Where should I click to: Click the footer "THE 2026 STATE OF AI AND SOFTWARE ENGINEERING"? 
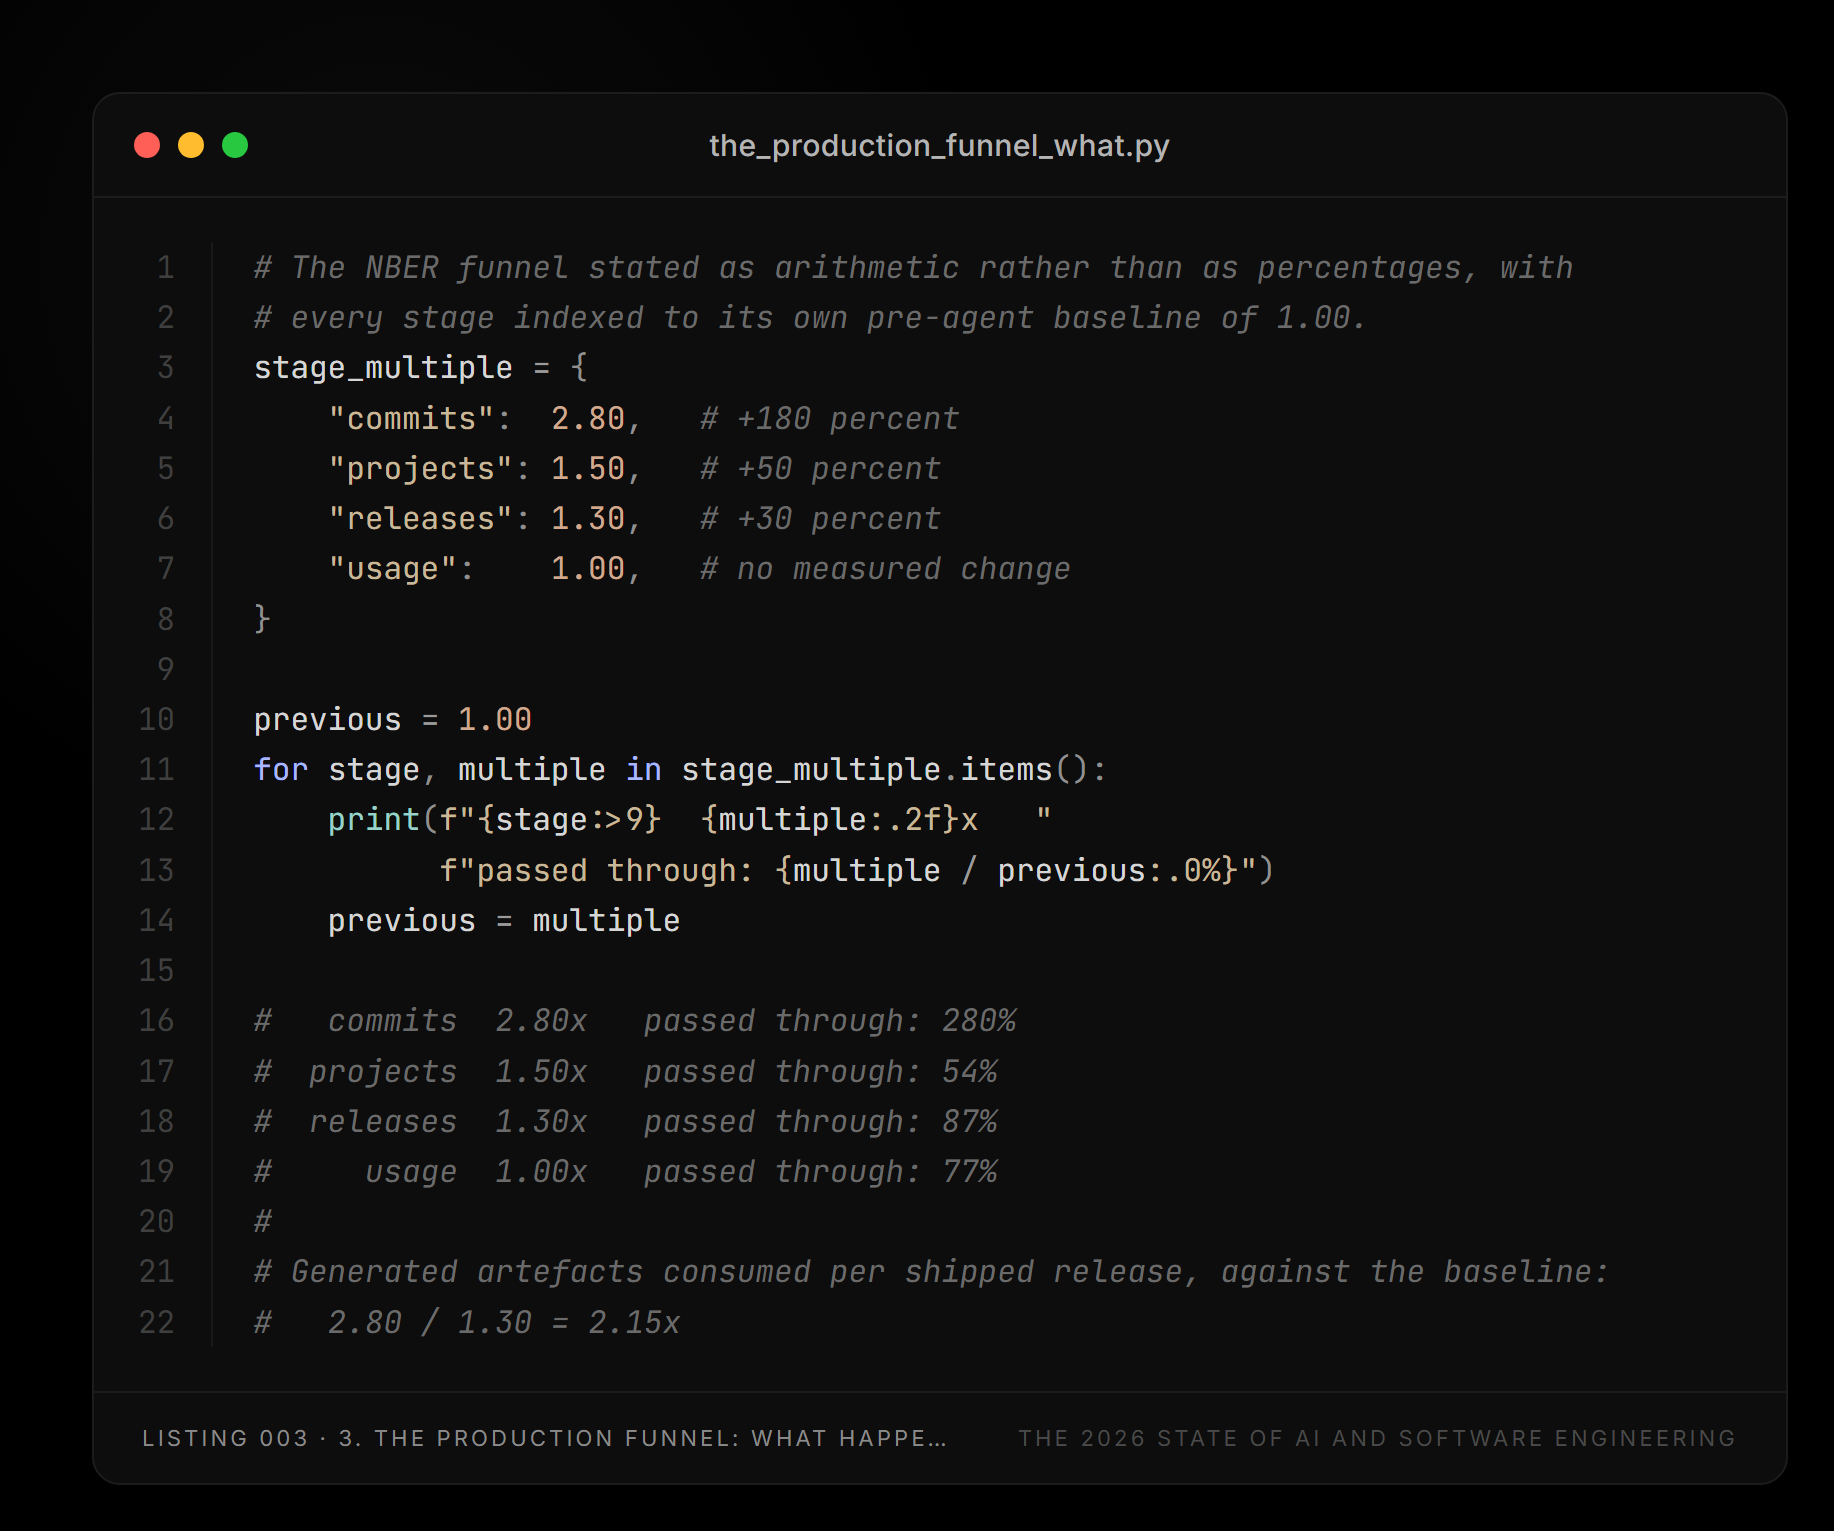point(1377,1438)
